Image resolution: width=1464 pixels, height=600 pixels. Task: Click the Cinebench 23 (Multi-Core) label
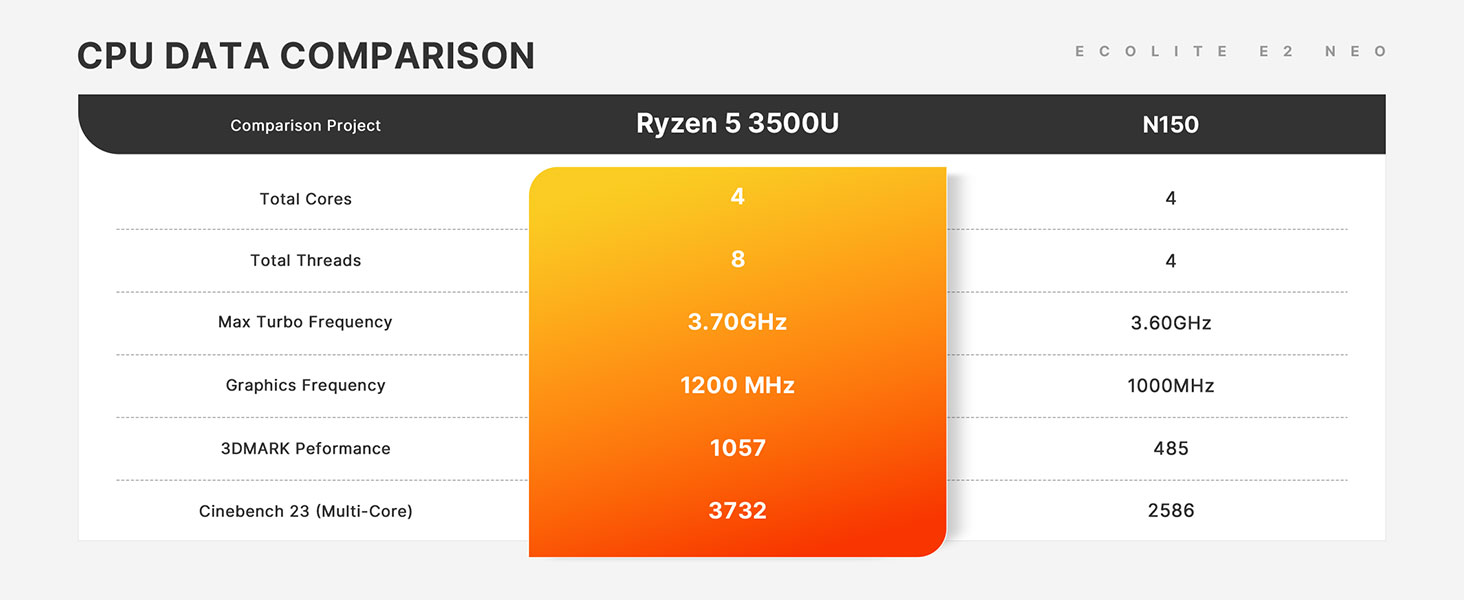tap(306, 511)
